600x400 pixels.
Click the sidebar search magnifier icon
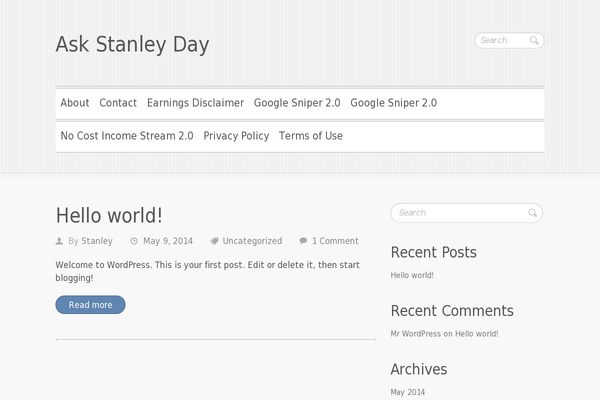pos(532,213)
